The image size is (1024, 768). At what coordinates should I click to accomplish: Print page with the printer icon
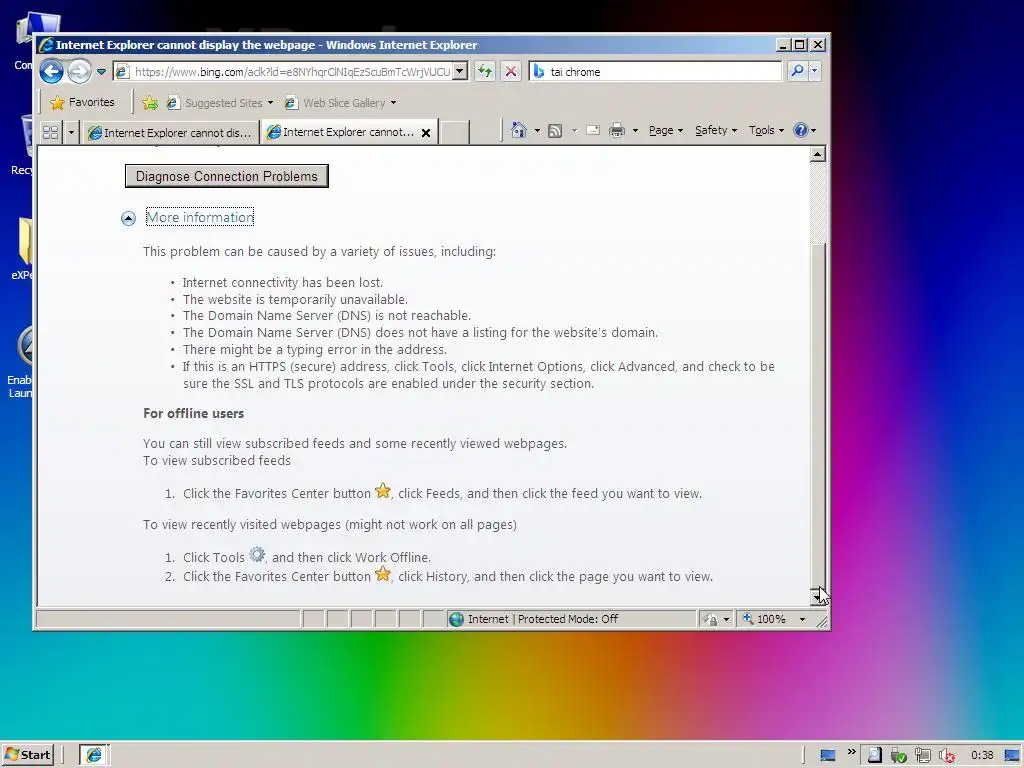pos(616,131)
